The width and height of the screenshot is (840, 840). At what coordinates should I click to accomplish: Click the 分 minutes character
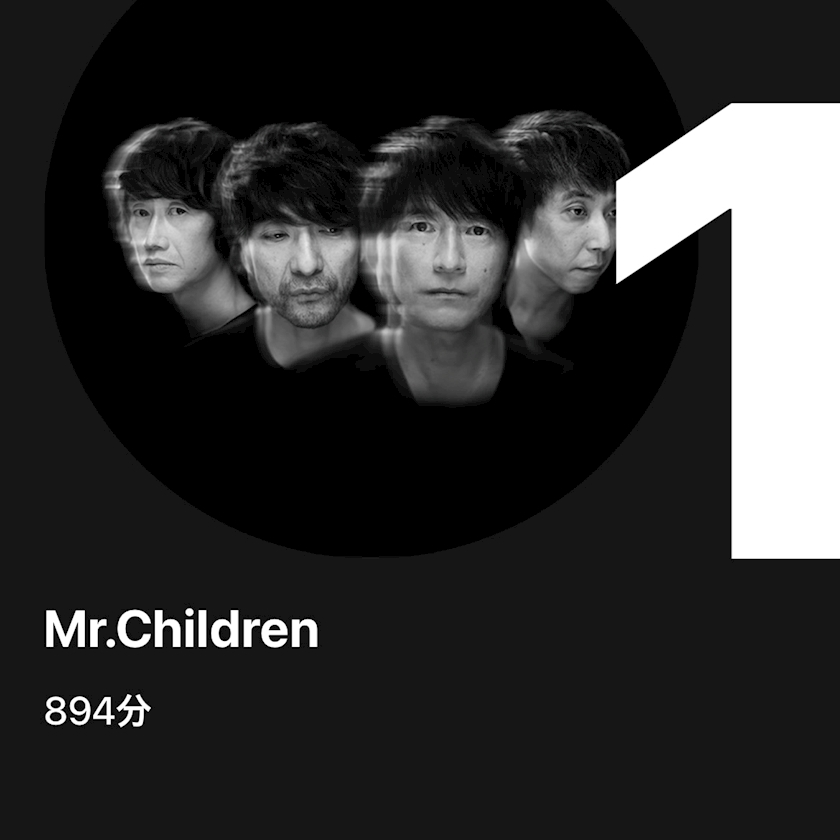pos(133,711)
